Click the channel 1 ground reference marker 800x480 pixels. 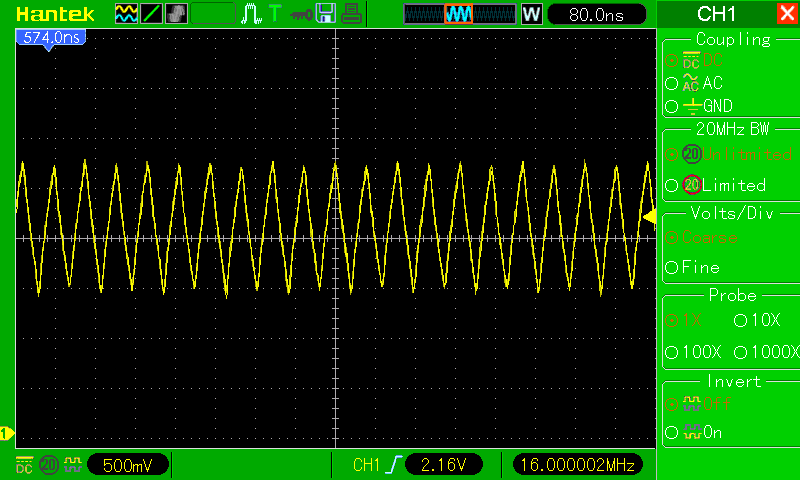(7, 434)
